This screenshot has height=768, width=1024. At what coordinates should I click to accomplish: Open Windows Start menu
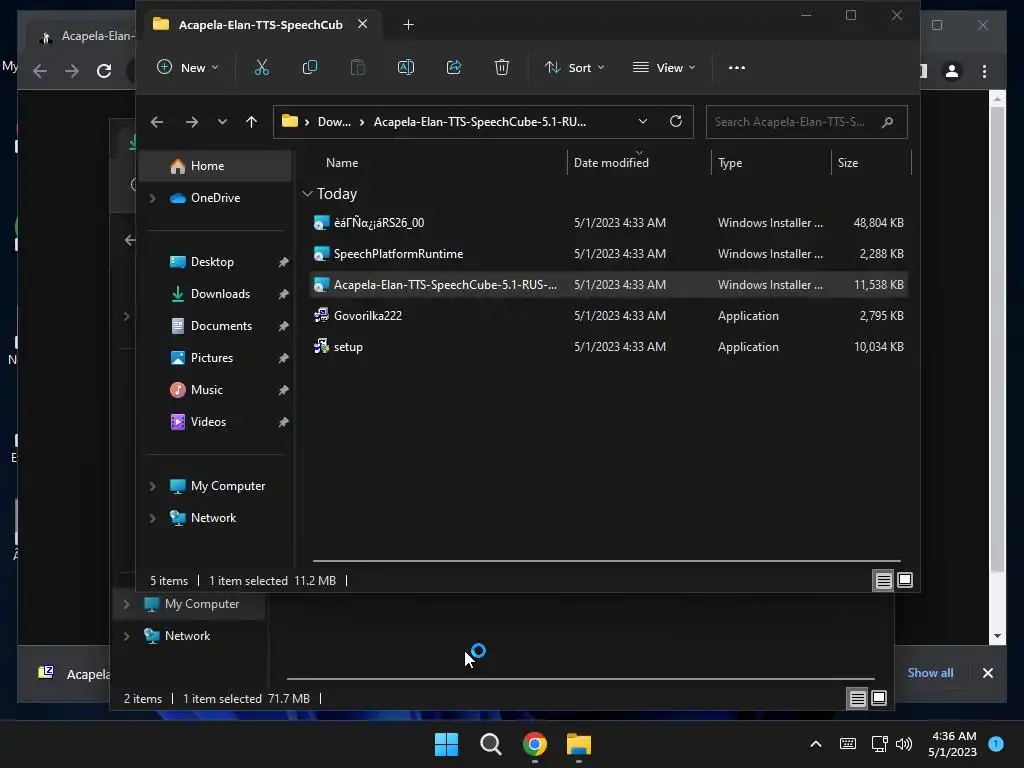tap(447, 744)
